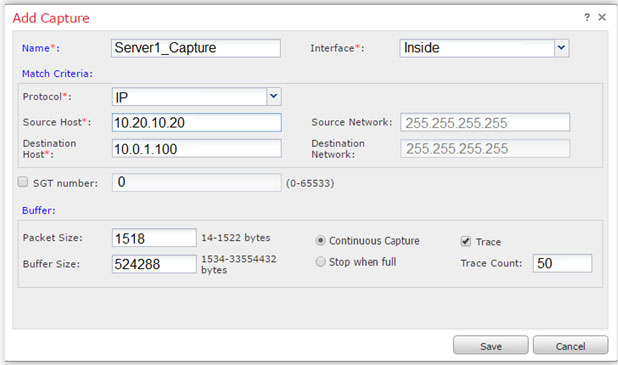618x365 pixels.
Task: Save the capture configuration
Action: click(491, 346)
